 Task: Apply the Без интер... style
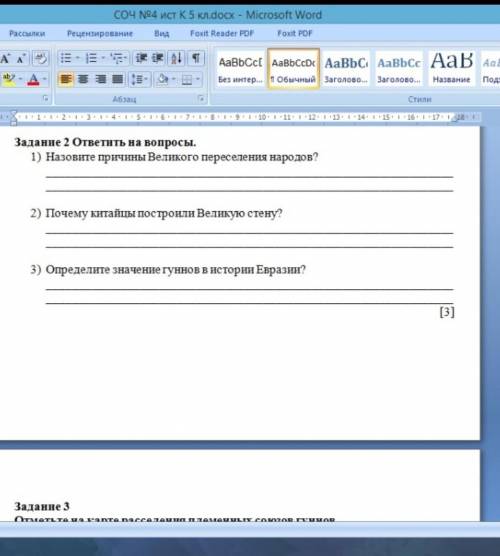click(x=240, y=69)
